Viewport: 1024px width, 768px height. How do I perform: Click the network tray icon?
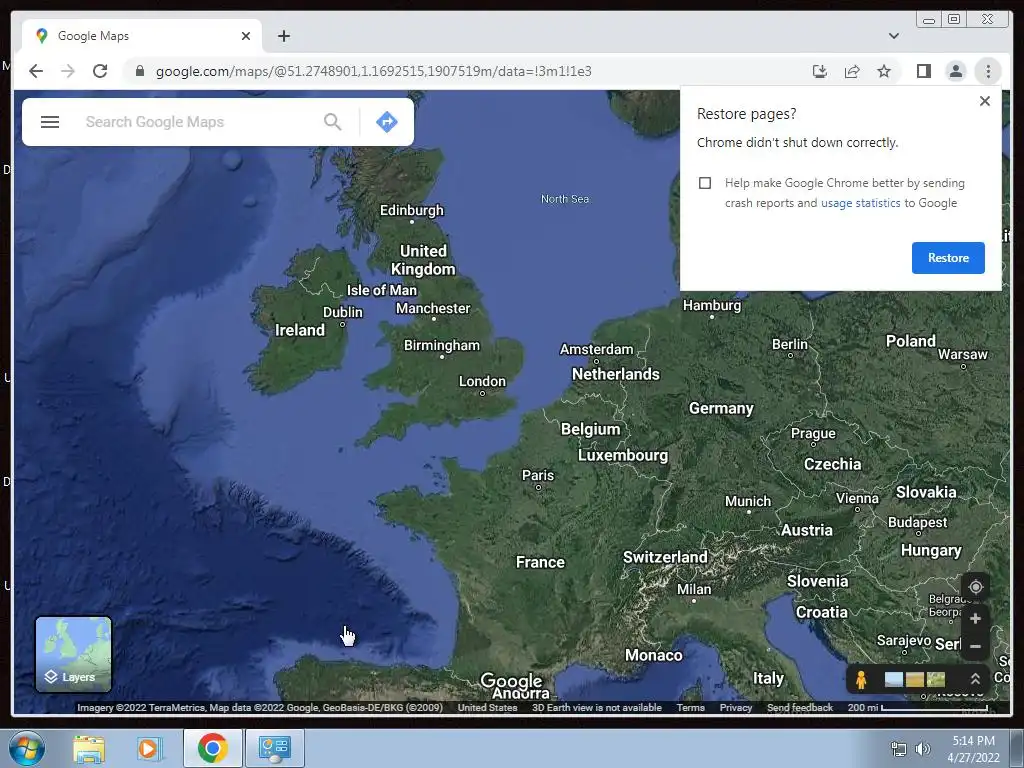click(899, 749)
